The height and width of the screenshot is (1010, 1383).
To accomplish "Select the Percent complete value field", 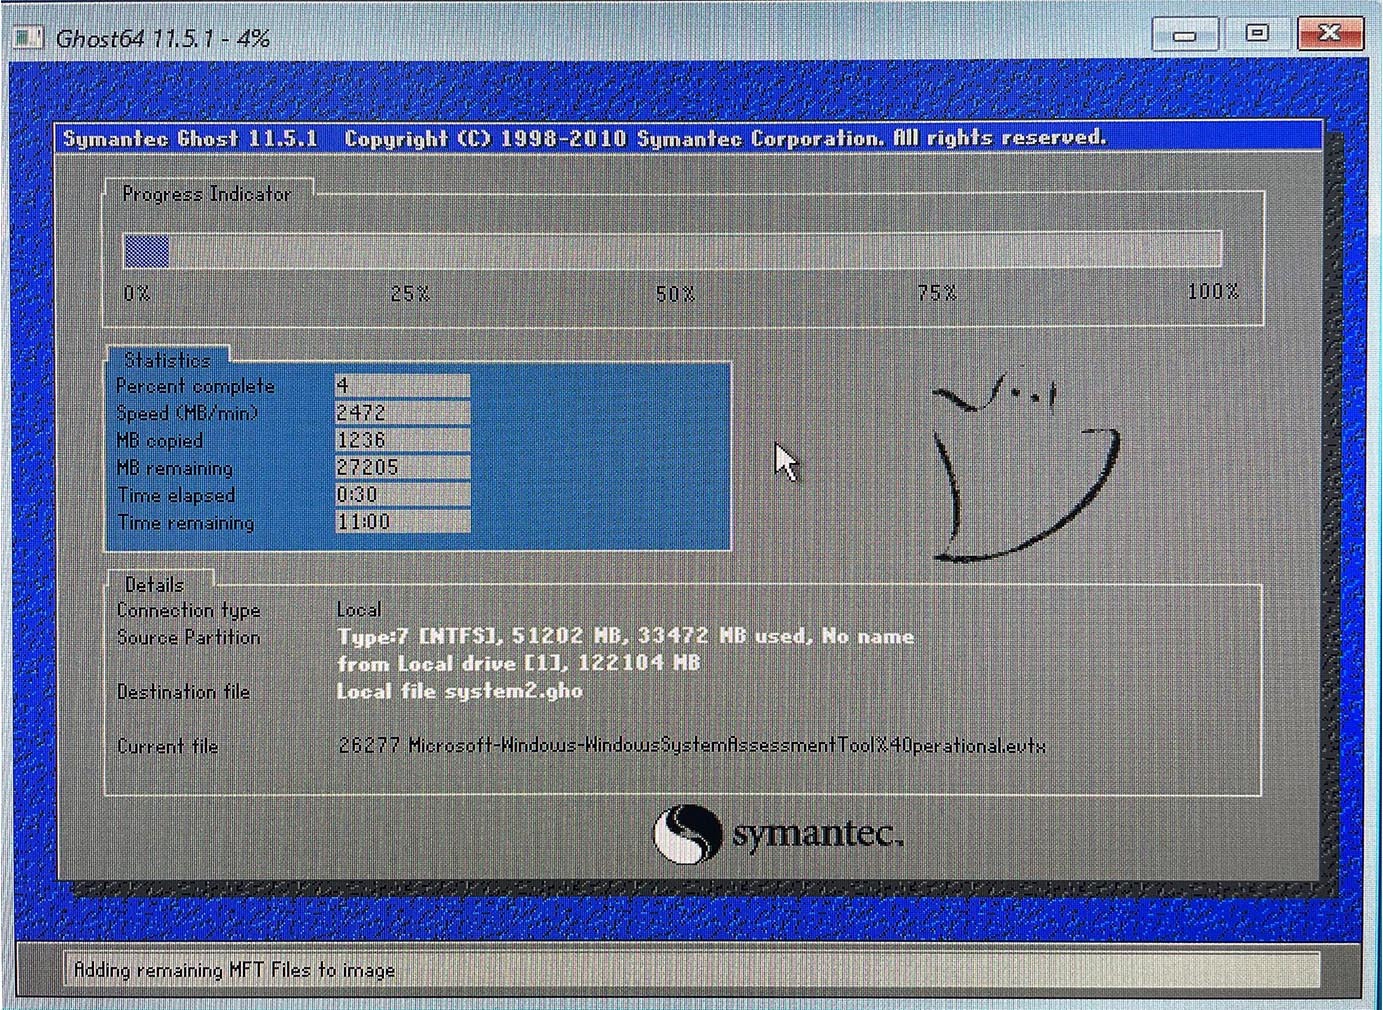I will 402,386.
